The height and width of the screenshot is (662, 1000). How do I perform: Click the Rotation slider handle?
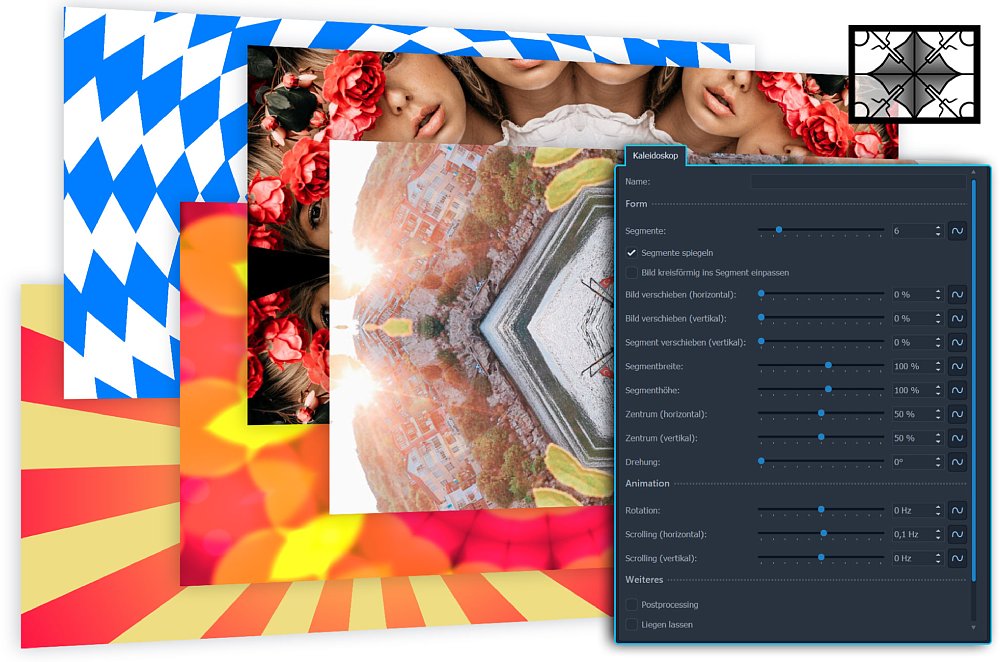coord(821,509)
